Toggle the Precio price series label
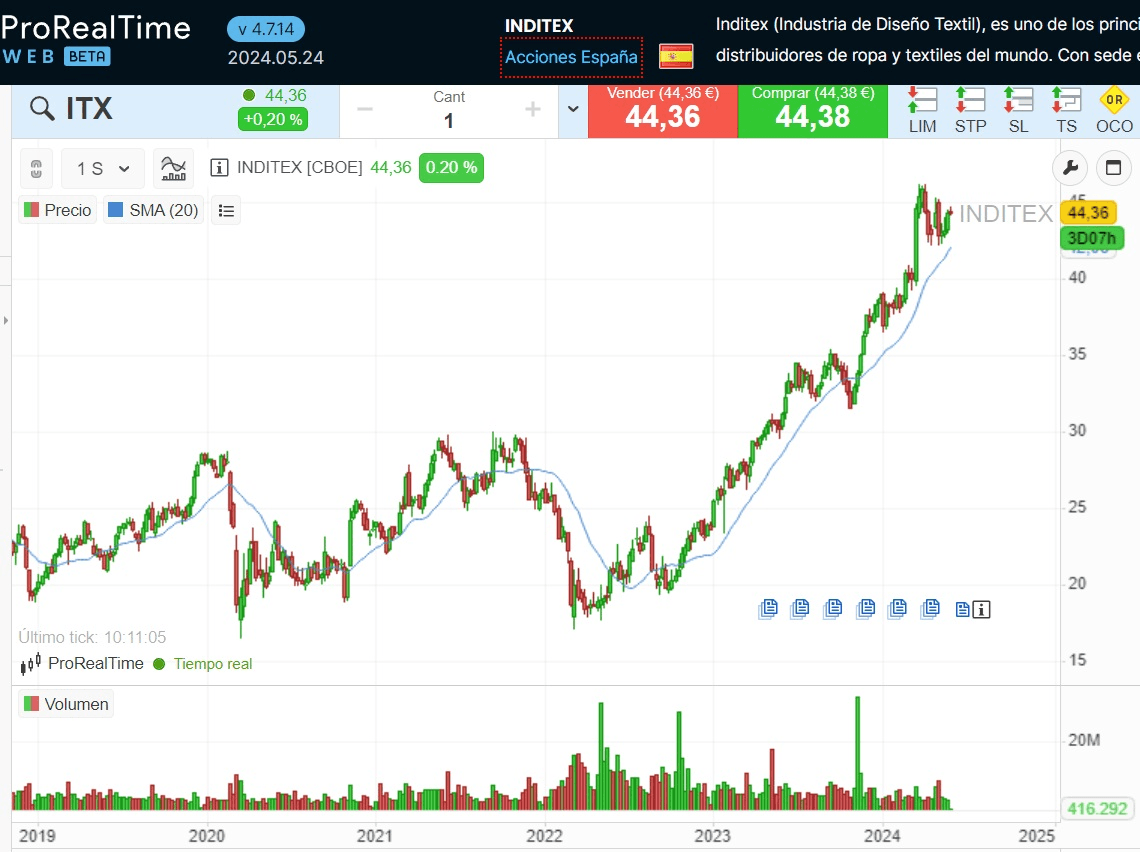The image size is (1140, 852). point(58,210)
